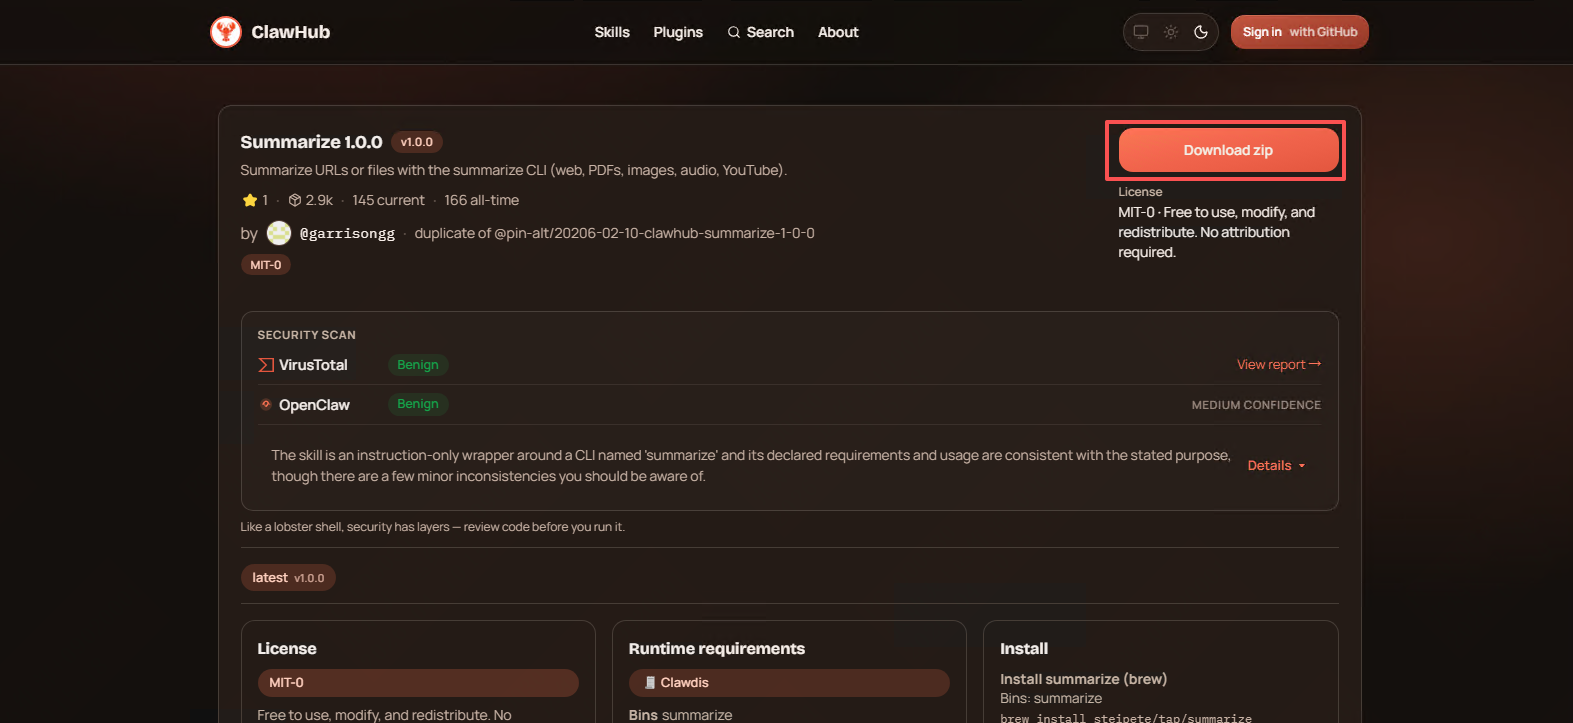Select the Install summarize (brew) heading
The image size is (1573, 723).
click(1083, 679)
